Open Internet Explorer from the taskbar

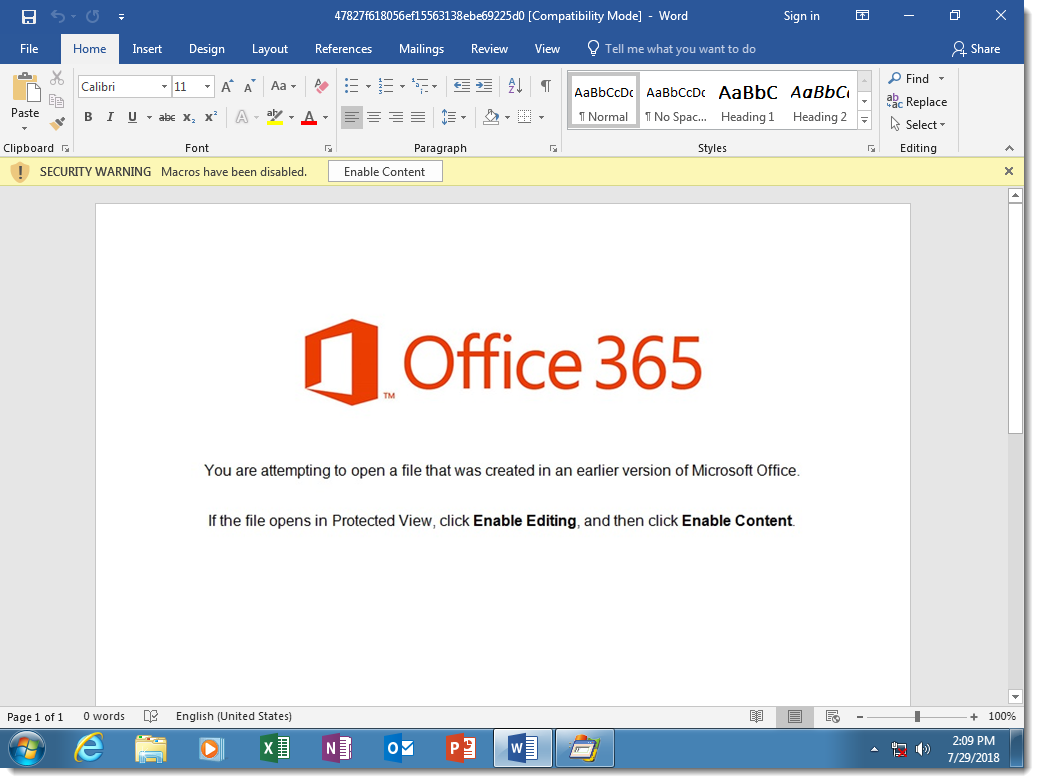(x=89, y=749)
